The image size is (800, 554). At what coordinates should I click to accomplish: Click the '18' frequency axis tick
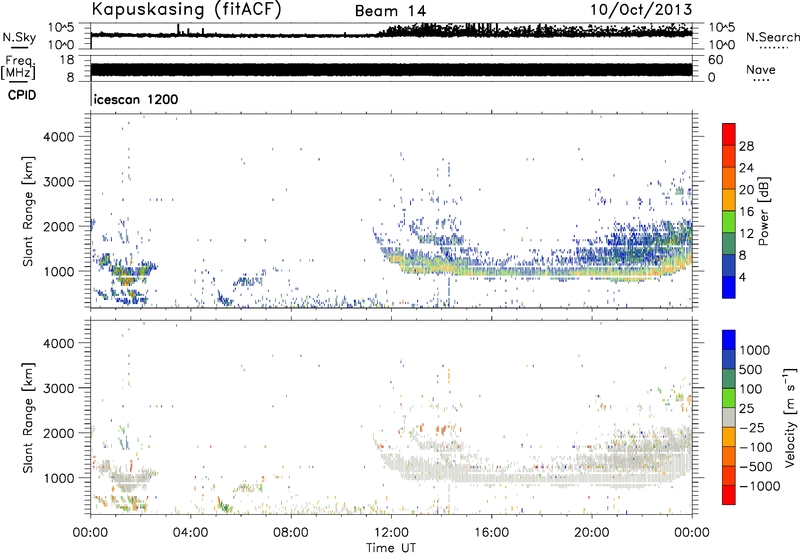67,60
